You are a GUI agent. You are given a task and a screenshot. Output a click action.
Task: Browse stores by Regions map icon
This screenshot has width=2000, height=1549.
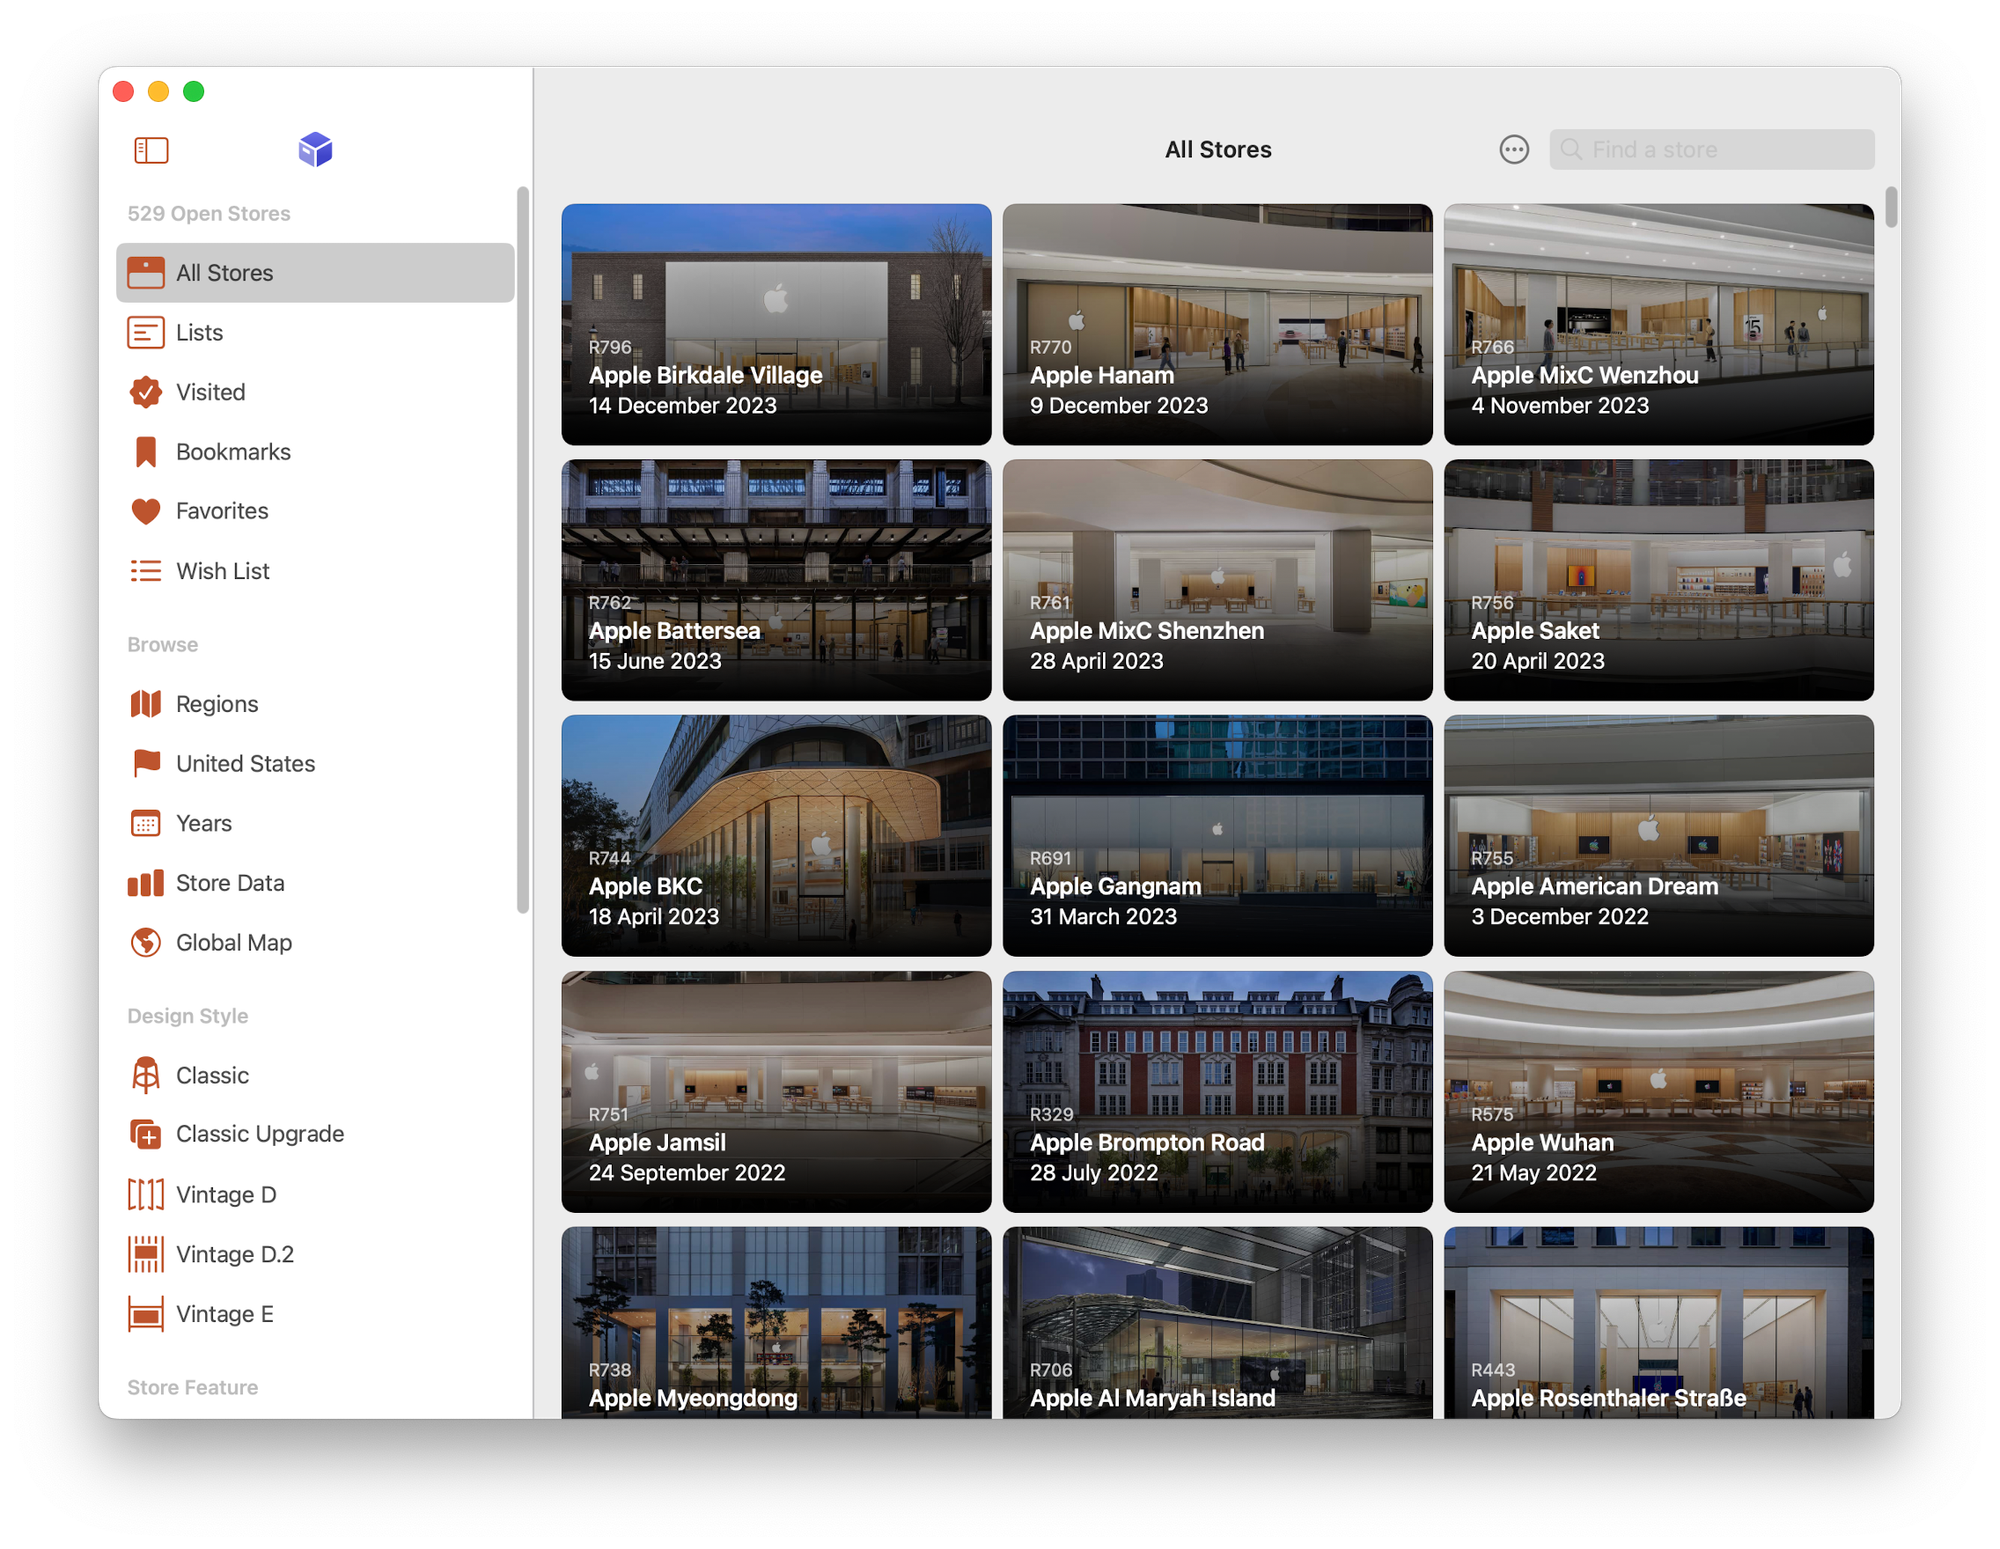click(146, 704)
